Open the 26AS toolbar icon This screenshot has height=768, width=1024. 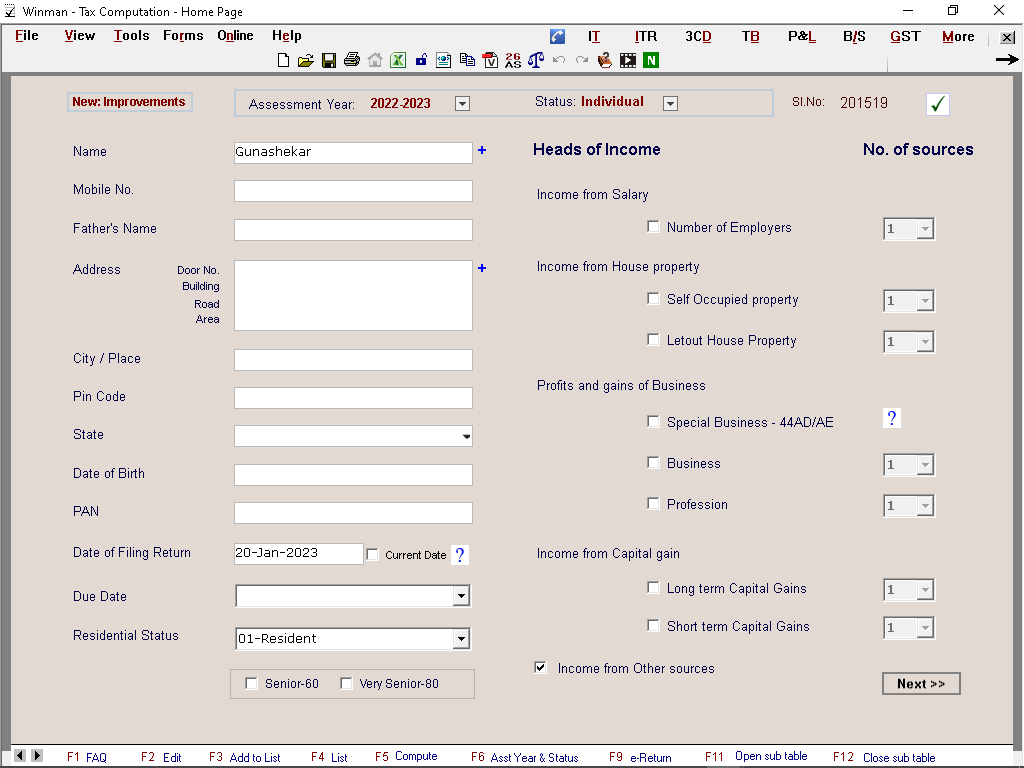(x=513, y=60)
